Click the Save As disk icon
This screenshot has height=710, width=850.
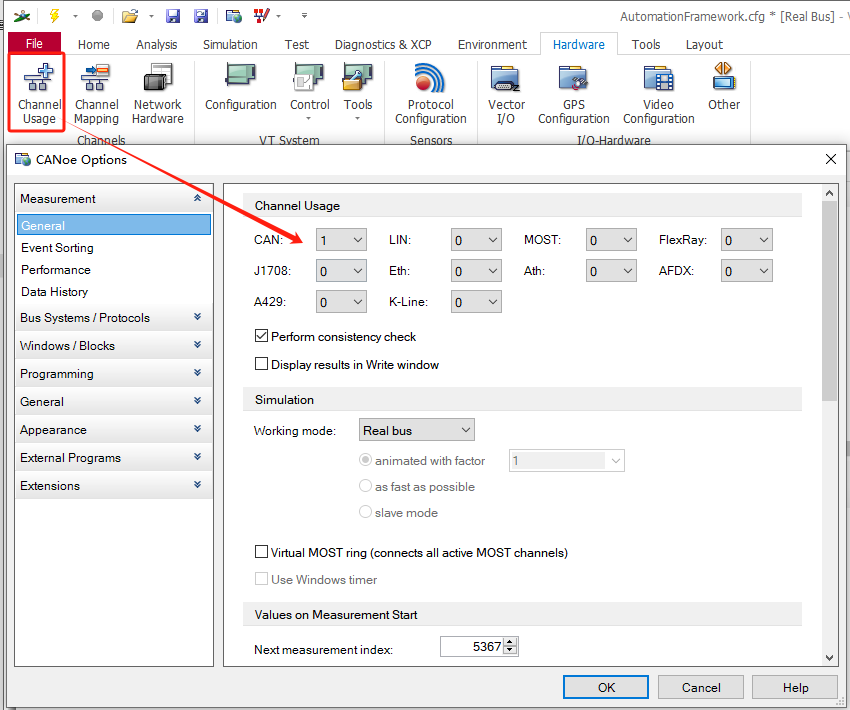tap(201, 16)
